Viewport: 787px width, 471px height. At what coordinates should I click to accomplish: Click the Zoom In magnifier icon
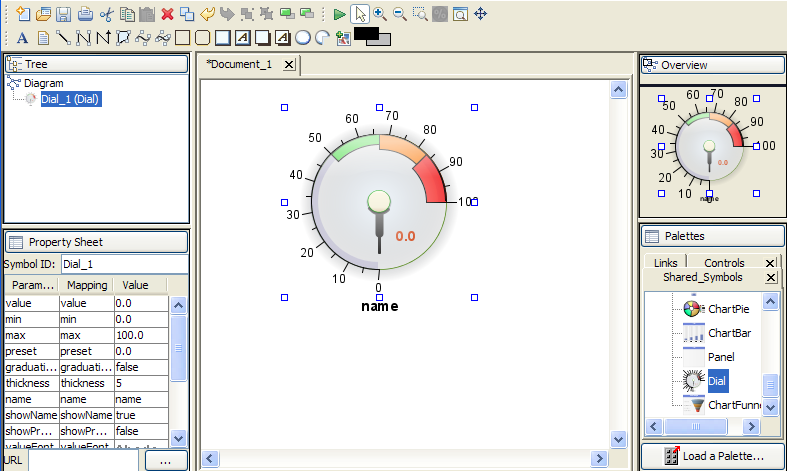click(x=380, y=15)
